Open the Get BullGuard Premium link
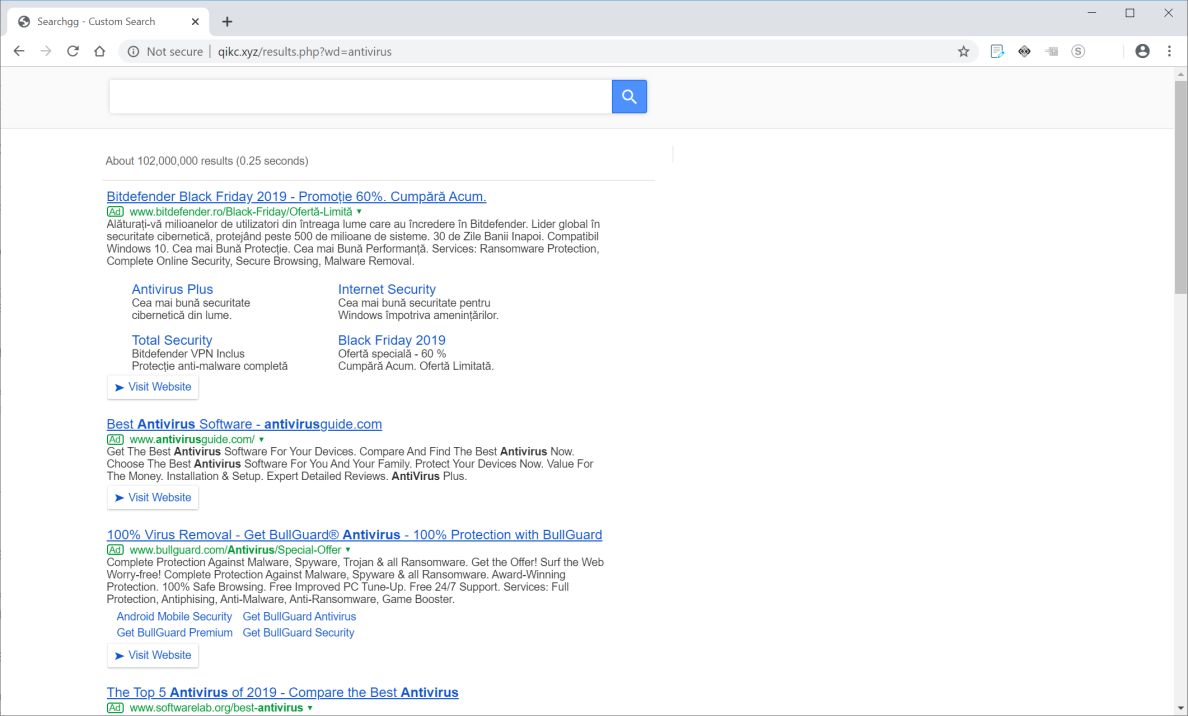Screen dimensions: 1188x716 tap(174, 632)
